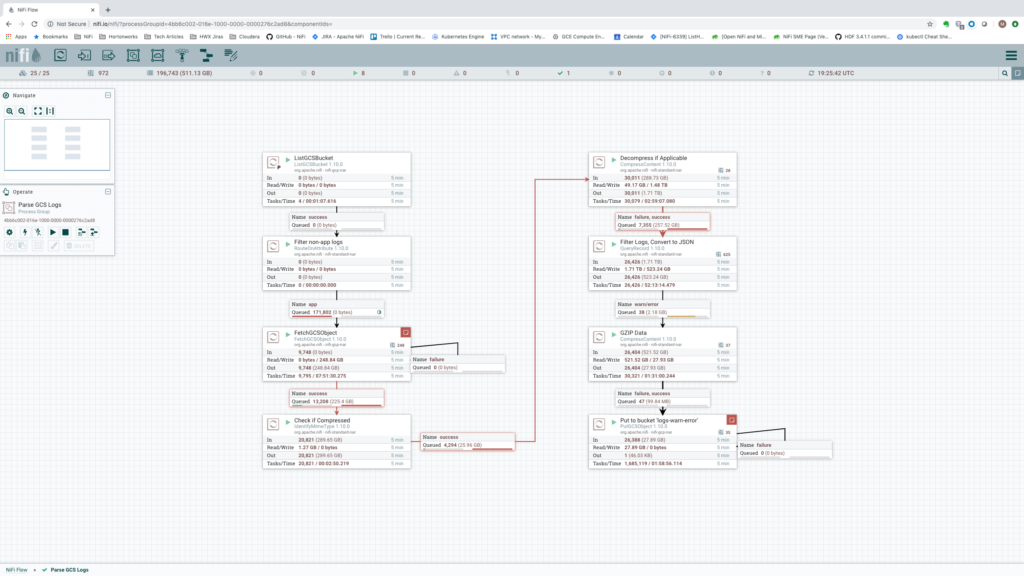1024x576 pixels.
Task: Toggle the bulletin board icon at top right
Action: pyautogui.click(x=1017, y=73)
